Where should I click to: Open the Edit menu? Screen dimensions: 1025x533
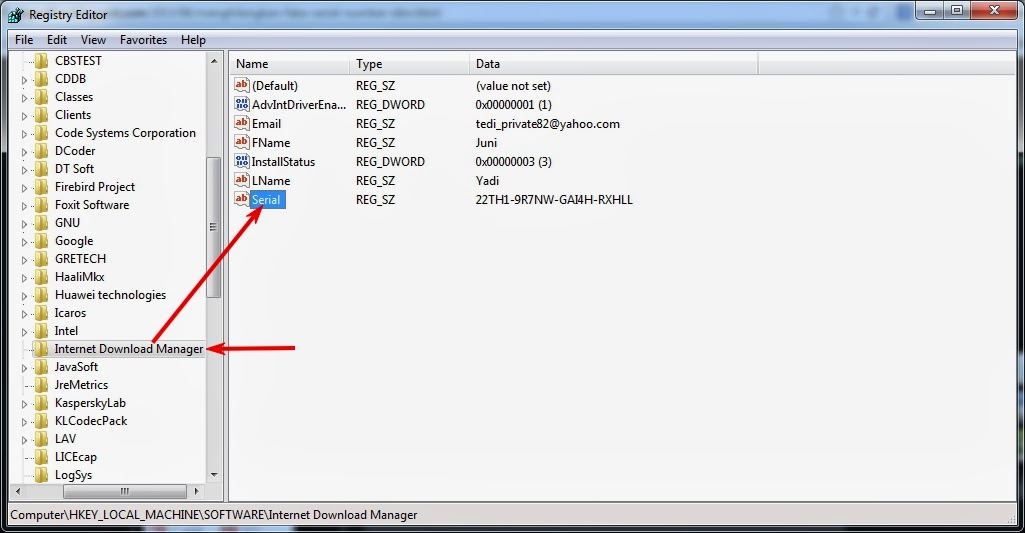(x=57, y=40)
